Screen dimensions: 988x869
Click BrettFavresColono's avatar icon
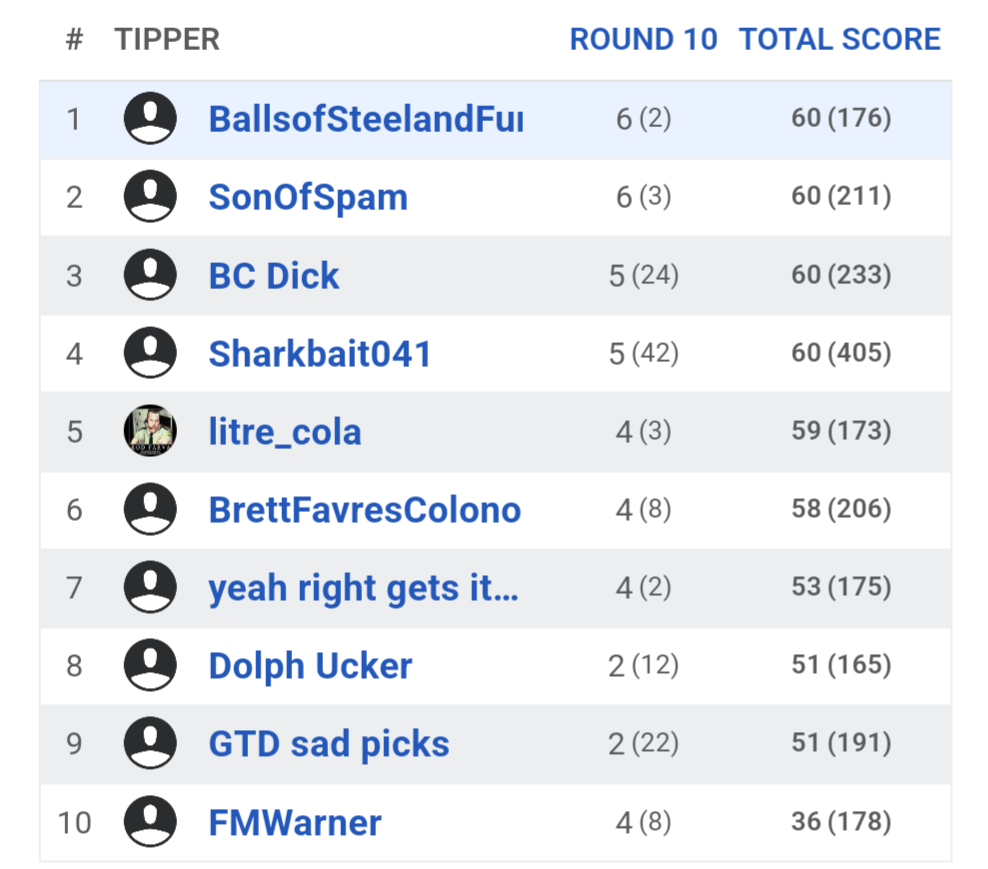pyautogui.click(x=150, y=509)
